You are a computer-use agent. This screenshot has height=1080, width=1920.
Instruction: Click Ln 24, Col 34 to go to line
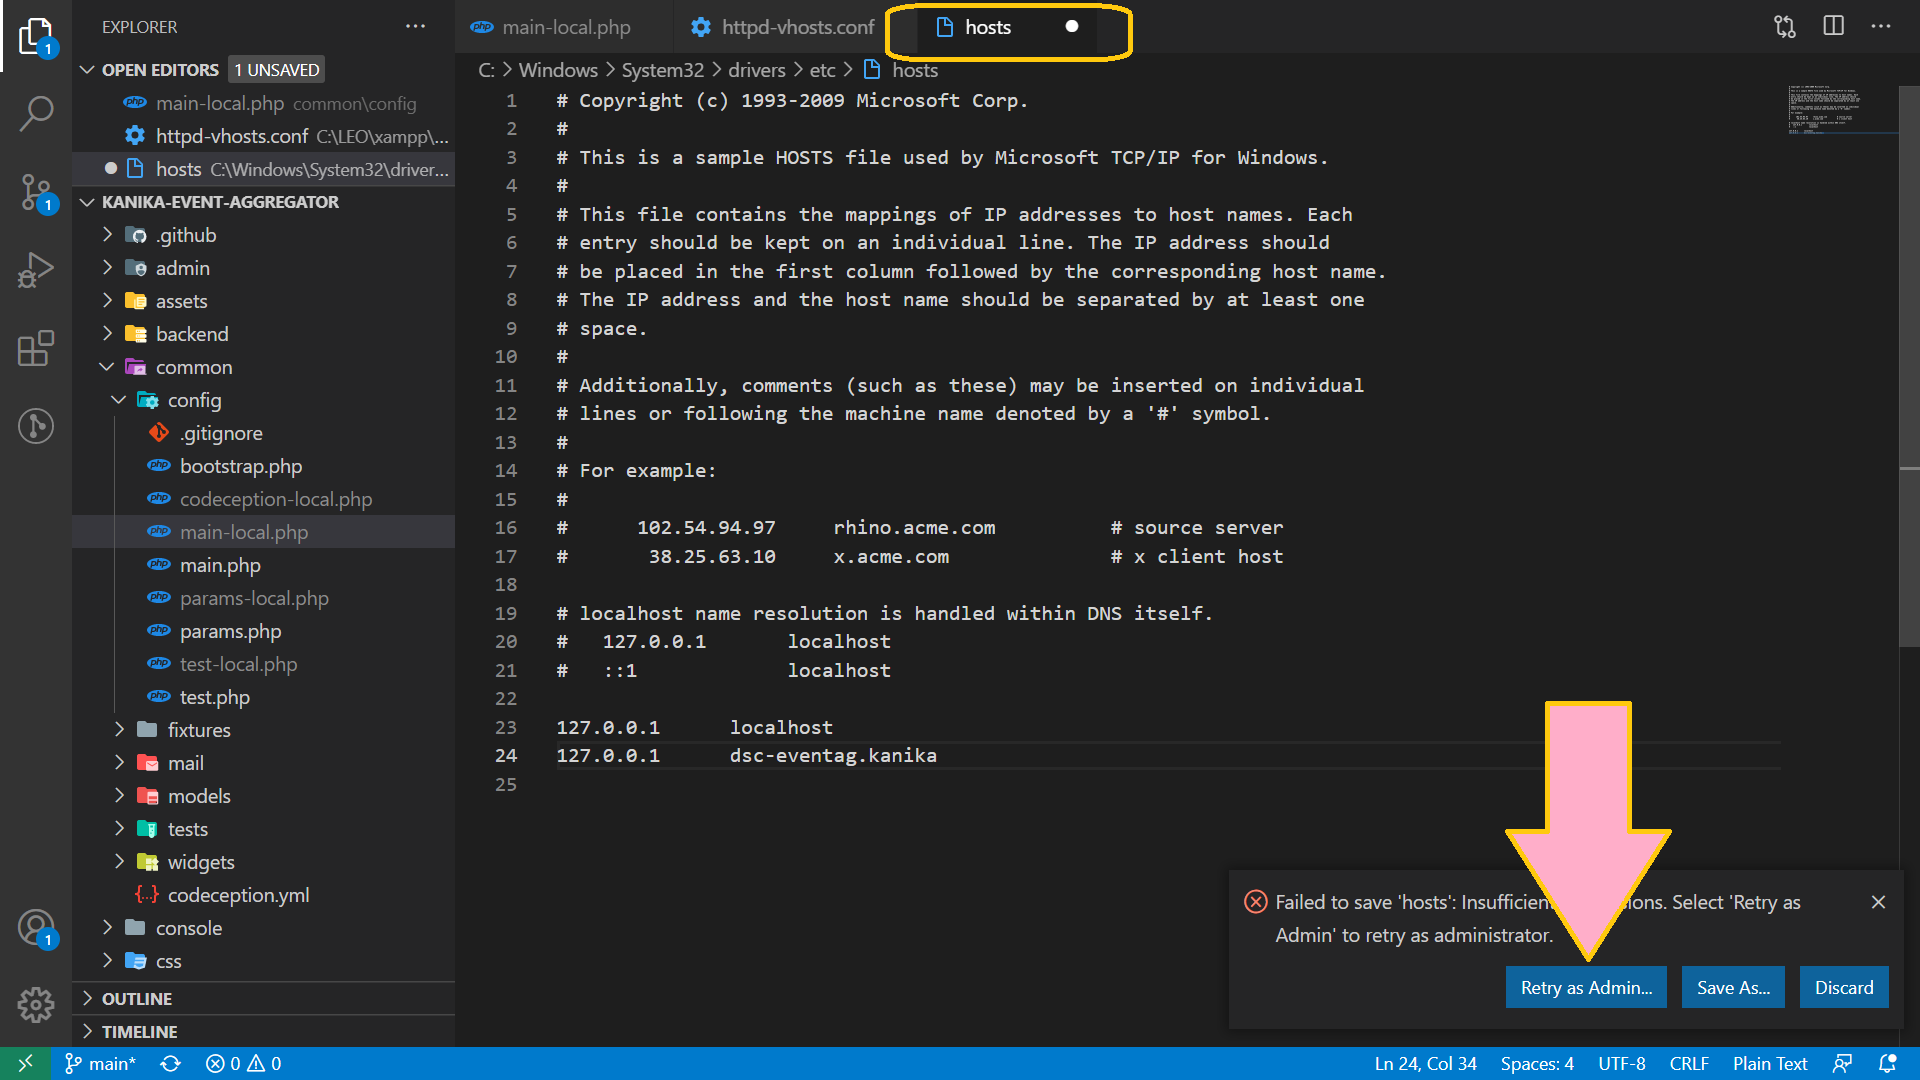click(x=1425, y=1063)
